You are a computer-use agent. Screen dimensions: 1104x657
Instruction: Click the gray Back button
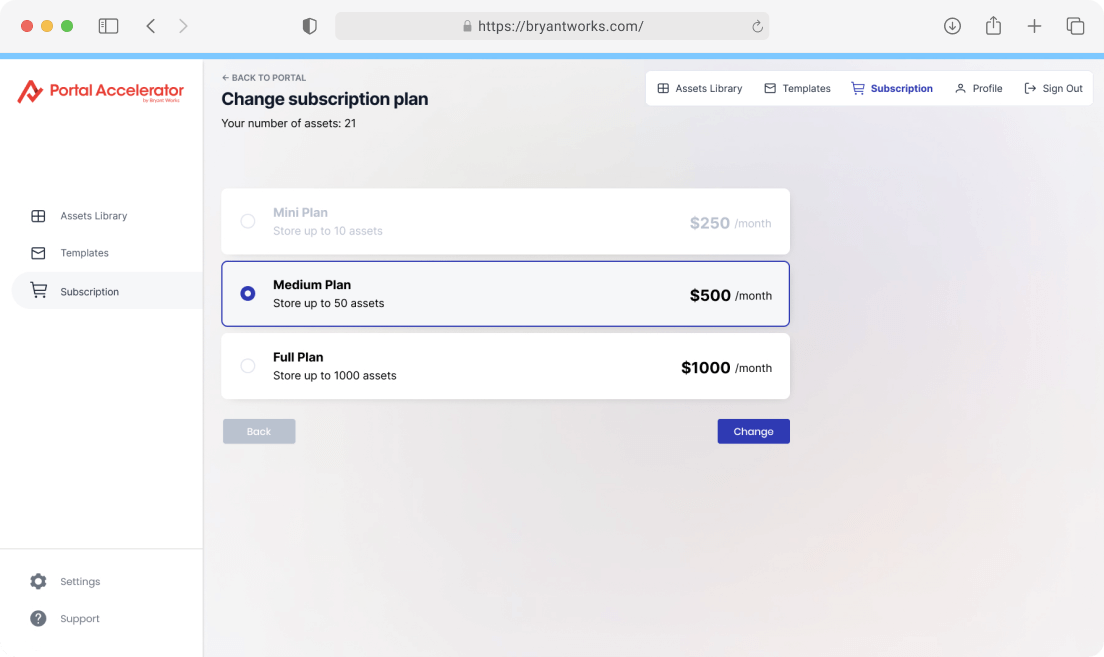[259, 431]
